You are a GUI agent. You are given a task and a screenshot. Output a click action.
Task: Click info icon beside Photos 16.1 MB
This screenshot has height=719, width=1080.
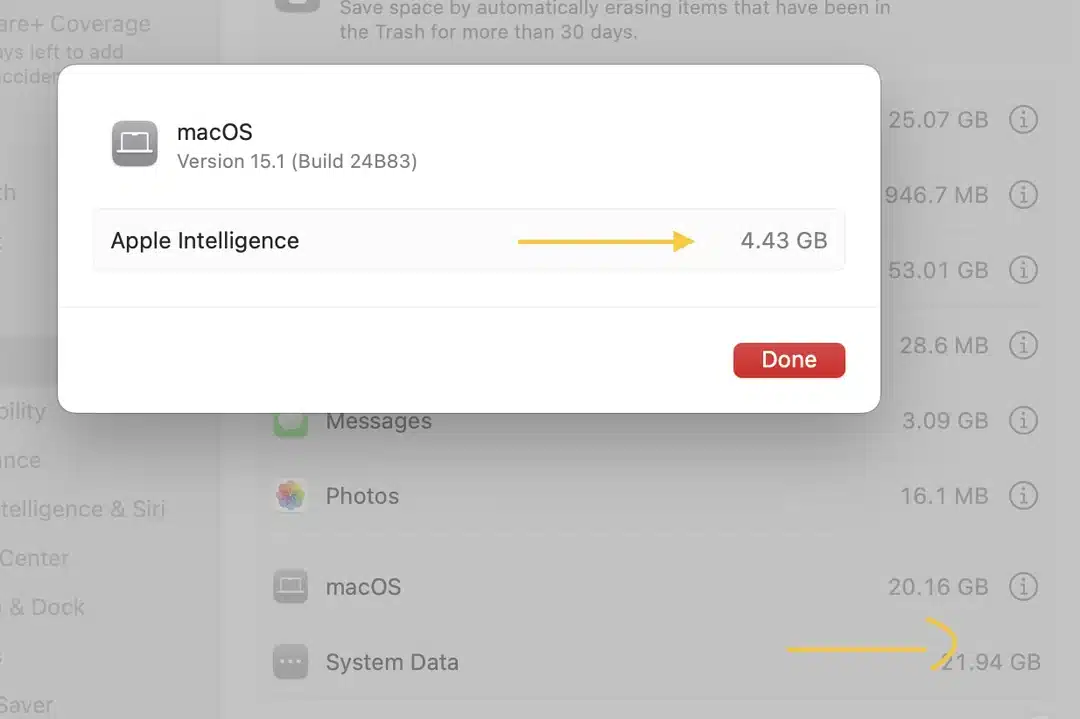tap(1024, 496)
